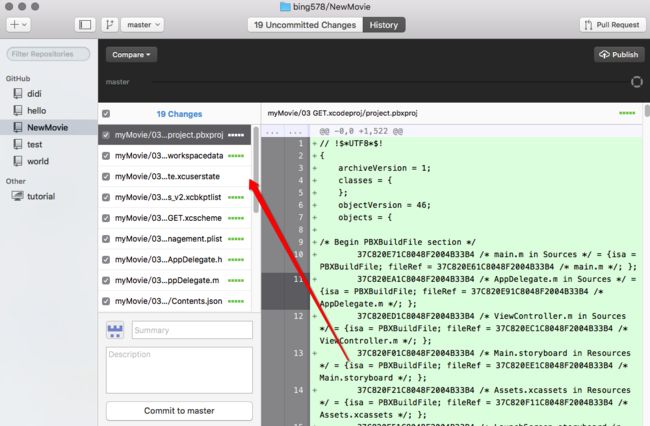Select the myMovie/03.../Contents.json file row
Screen dimensions: 650x426
[175, 301]
